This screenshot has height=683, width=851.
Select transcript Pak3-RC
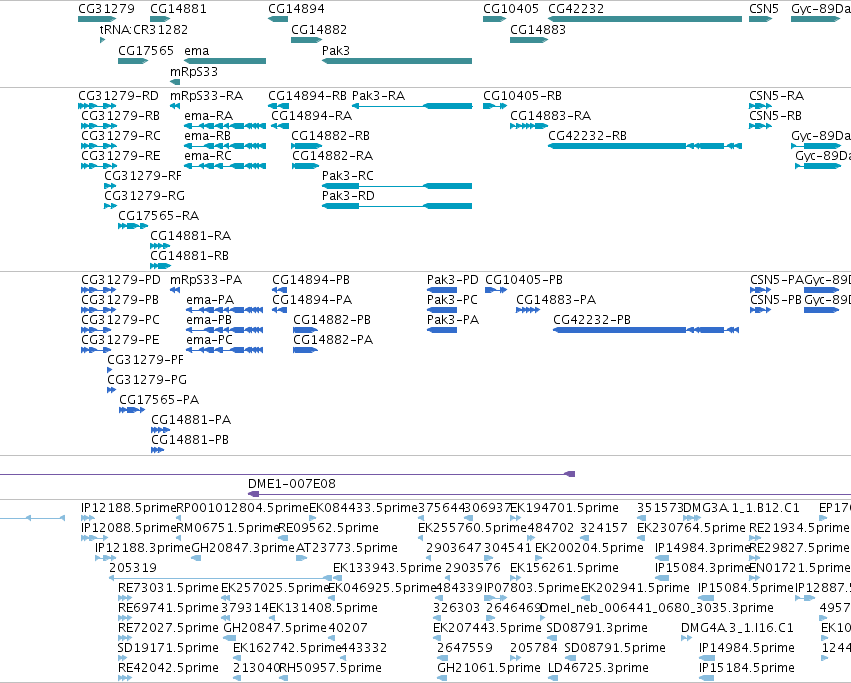click(348, 175)
